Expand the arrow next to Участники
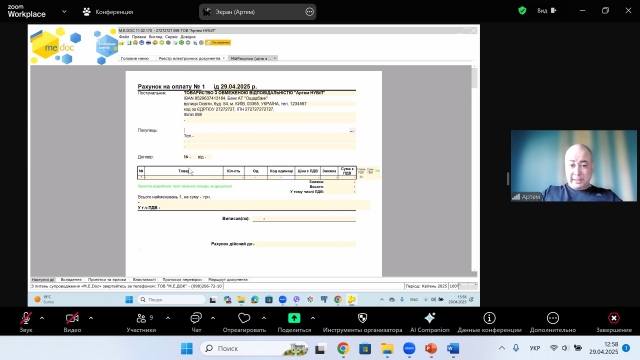The height and width of the screenshot is (360, 640). (x=168, y=318)
